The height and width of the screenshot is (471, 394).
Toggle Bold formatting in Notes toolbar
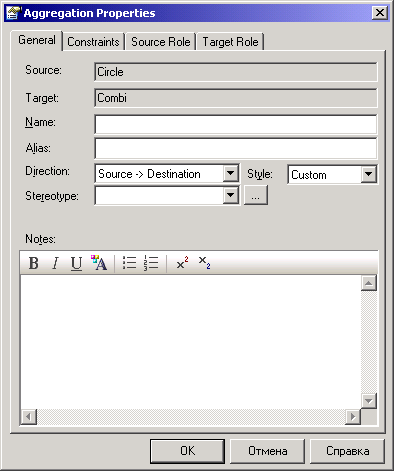click(33, 263)
